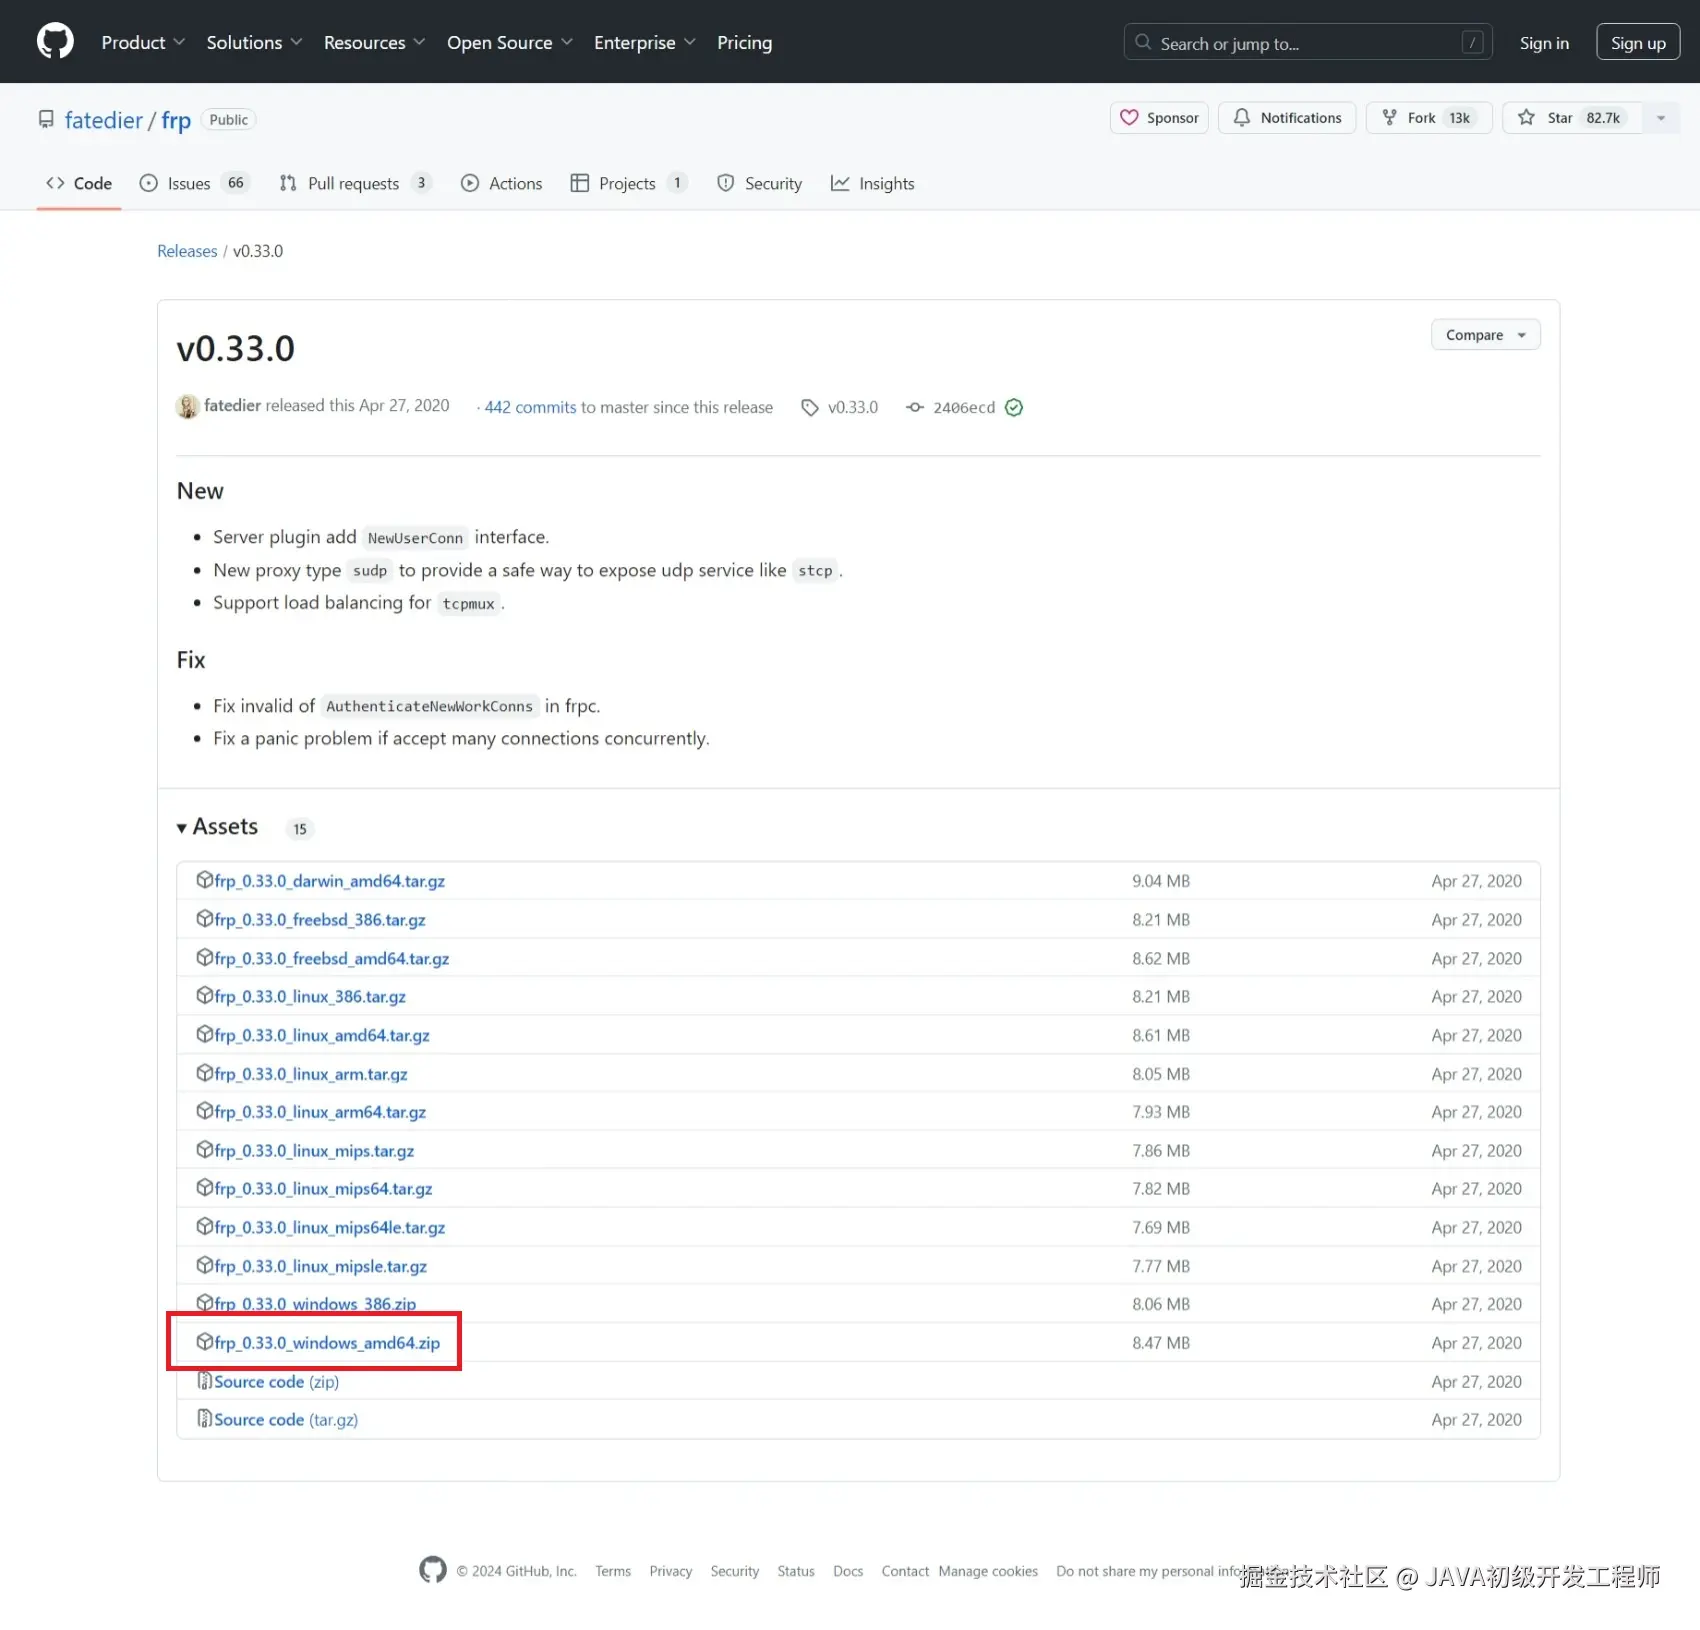1700x1630 pixels.
Task: Download frp_0.33.0_linux_mips64le.tar.gz
Action: (330, 1227)
